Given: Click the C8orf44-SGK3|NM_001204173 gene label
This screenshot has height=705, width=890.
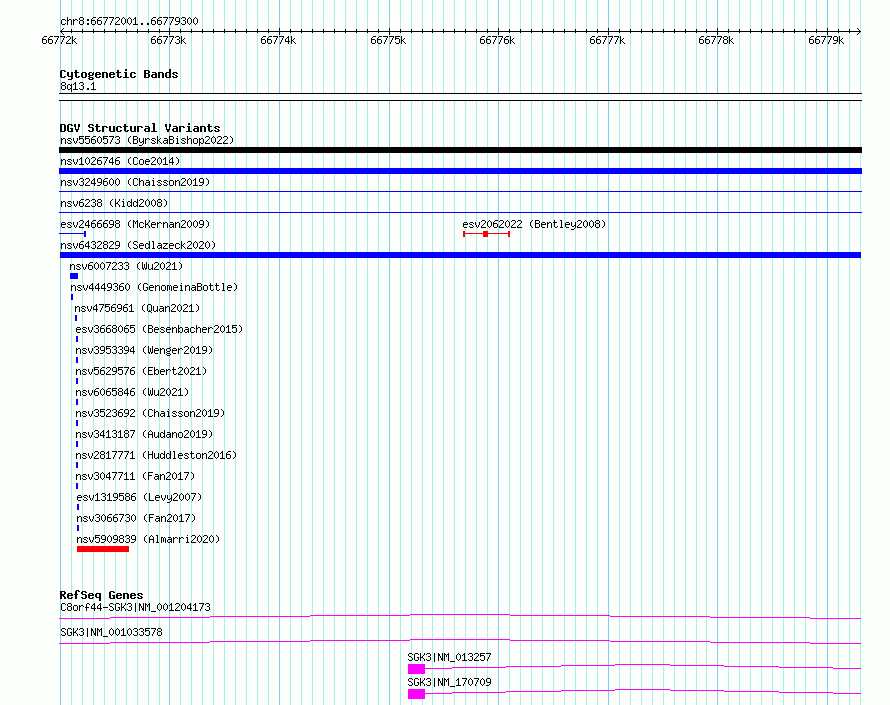Looking at the screenshot, I should [x=135, y=607].
